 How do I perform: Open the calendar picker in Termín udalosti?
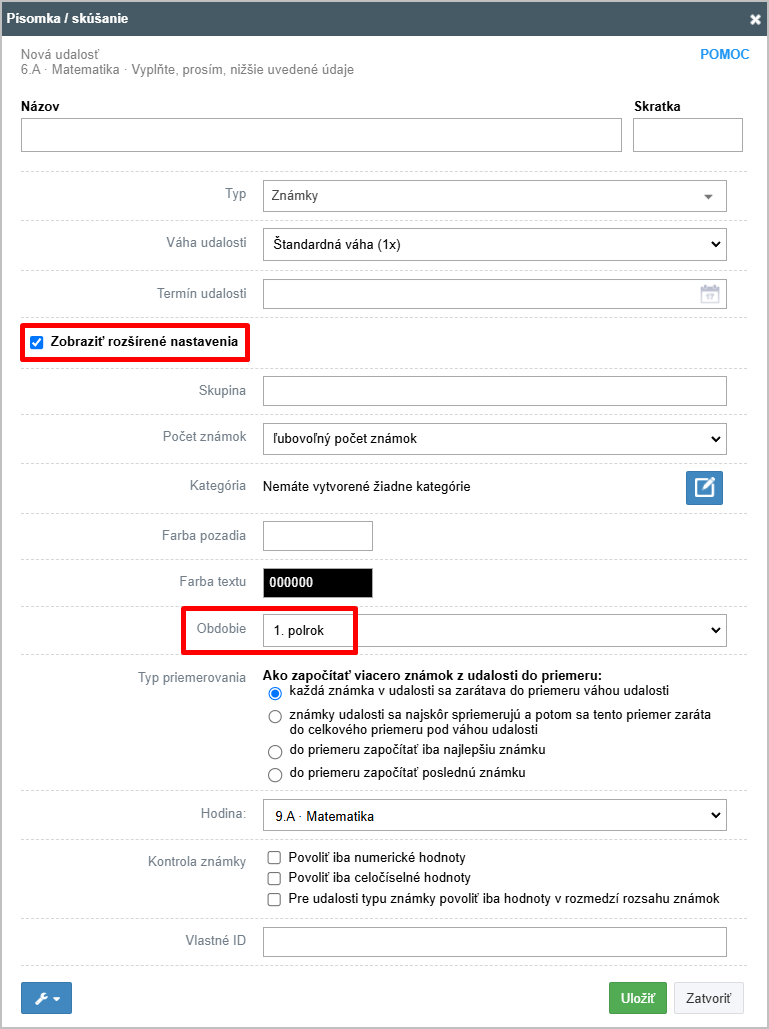709,294
